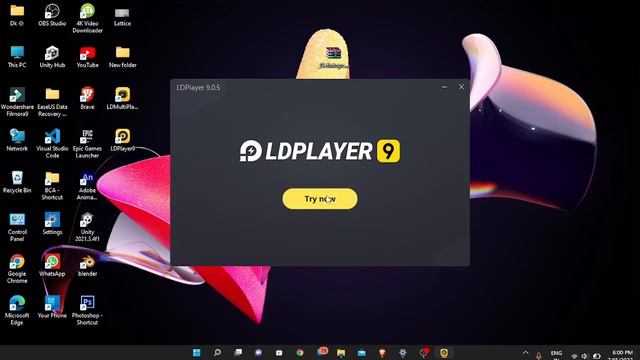Show hidden system tray icons
This screenshot has height=360, width=640.
click(x=525, y=353)
